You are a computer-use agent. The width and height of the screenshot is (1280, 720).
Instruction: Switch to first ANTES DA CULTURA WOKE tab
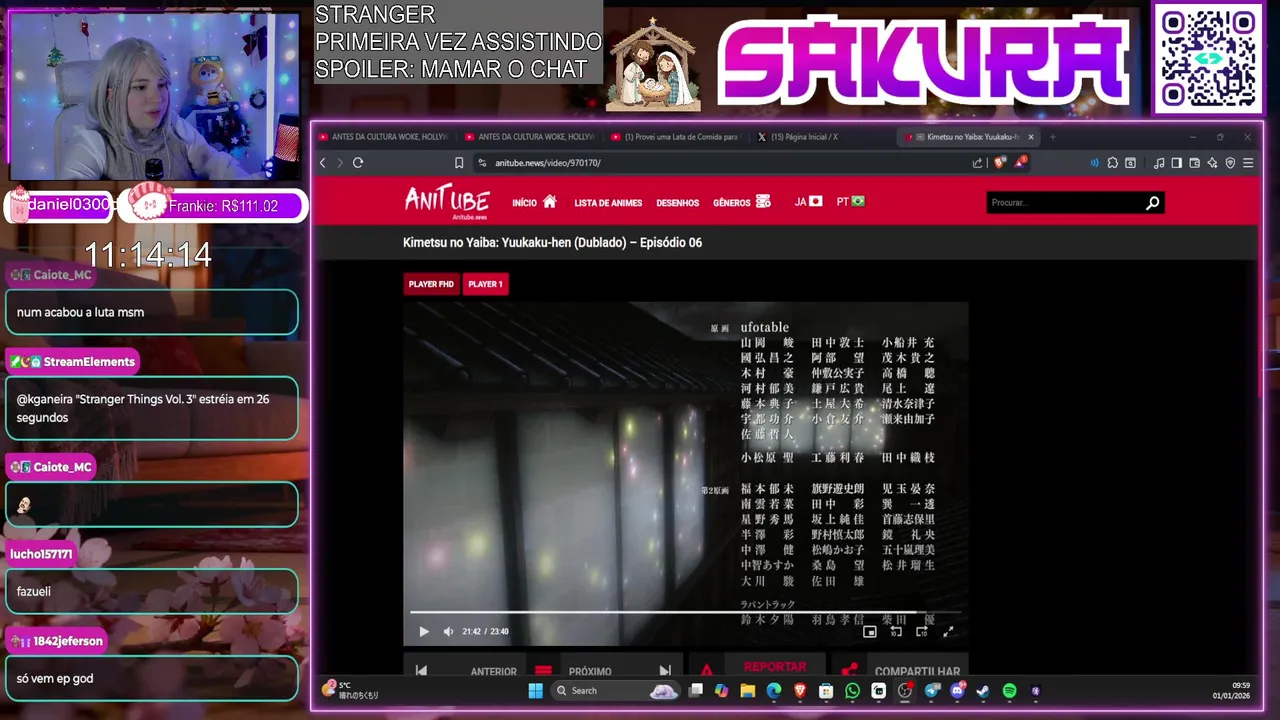tap(383, 137)
